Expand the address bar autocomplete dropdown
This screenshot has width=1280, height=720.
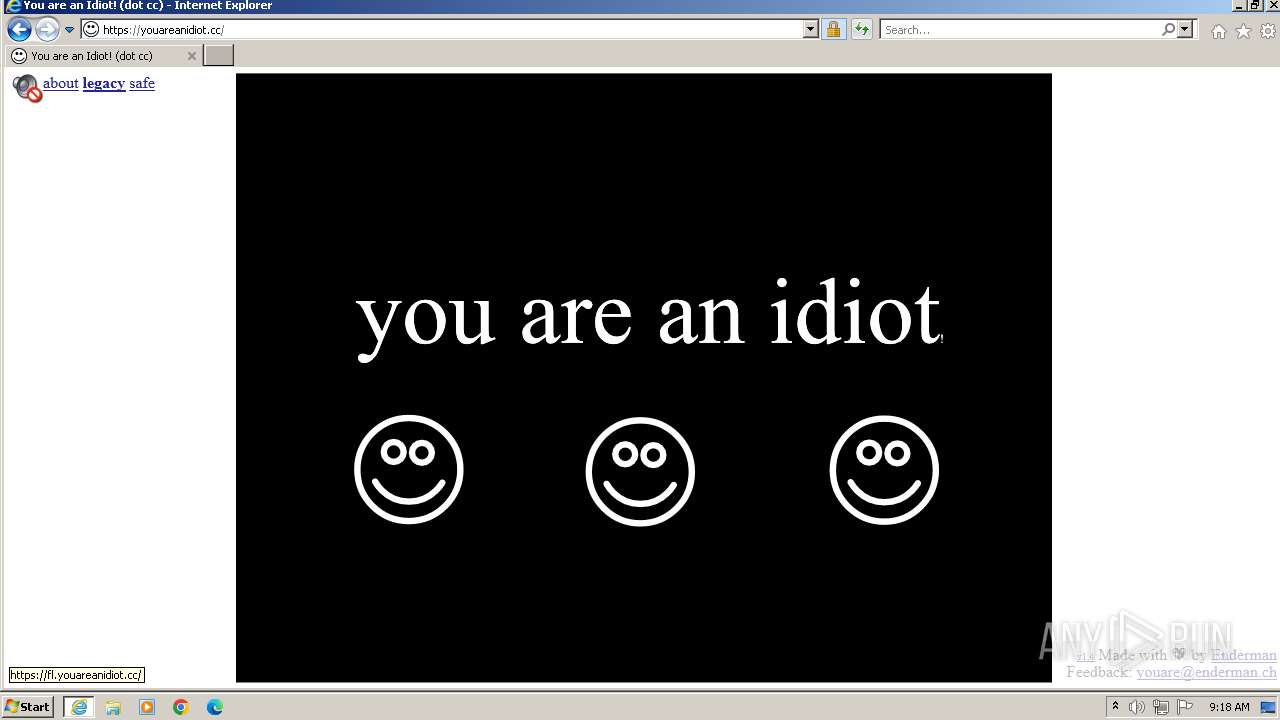coord(811,30)
